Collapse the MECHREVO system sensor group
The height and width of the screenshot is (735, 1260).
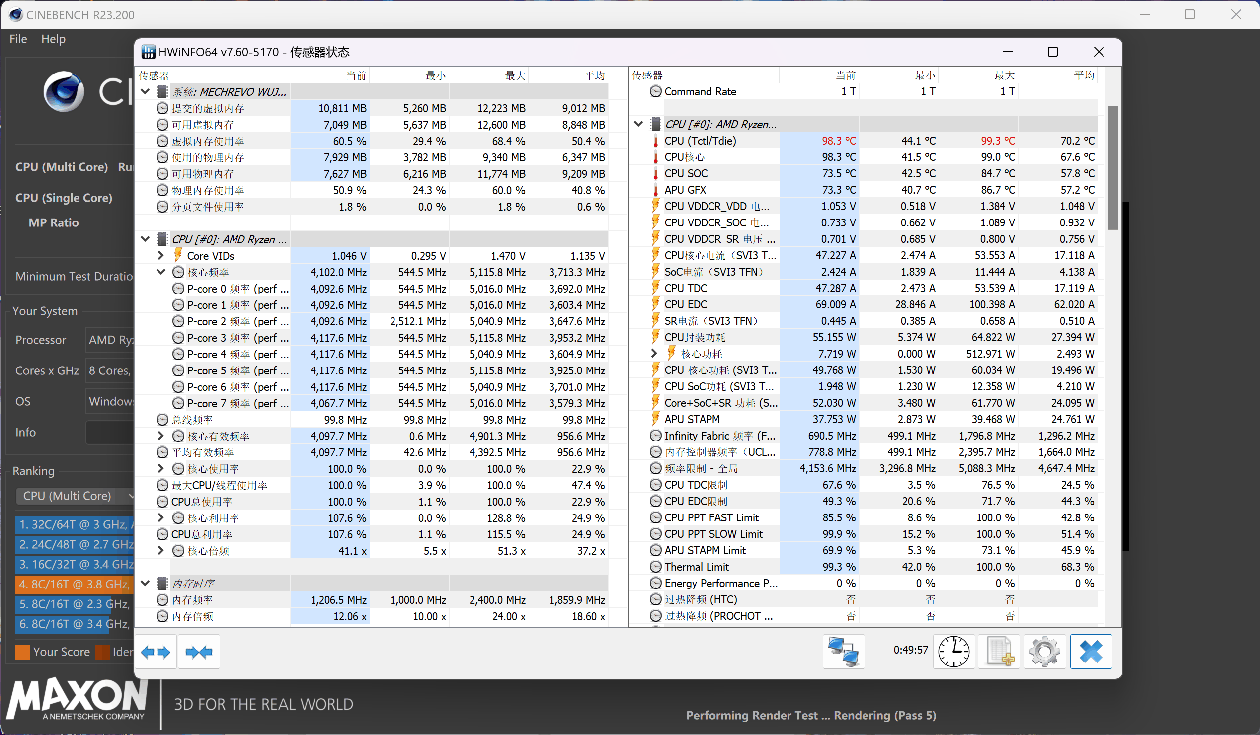tap(147, 92)
